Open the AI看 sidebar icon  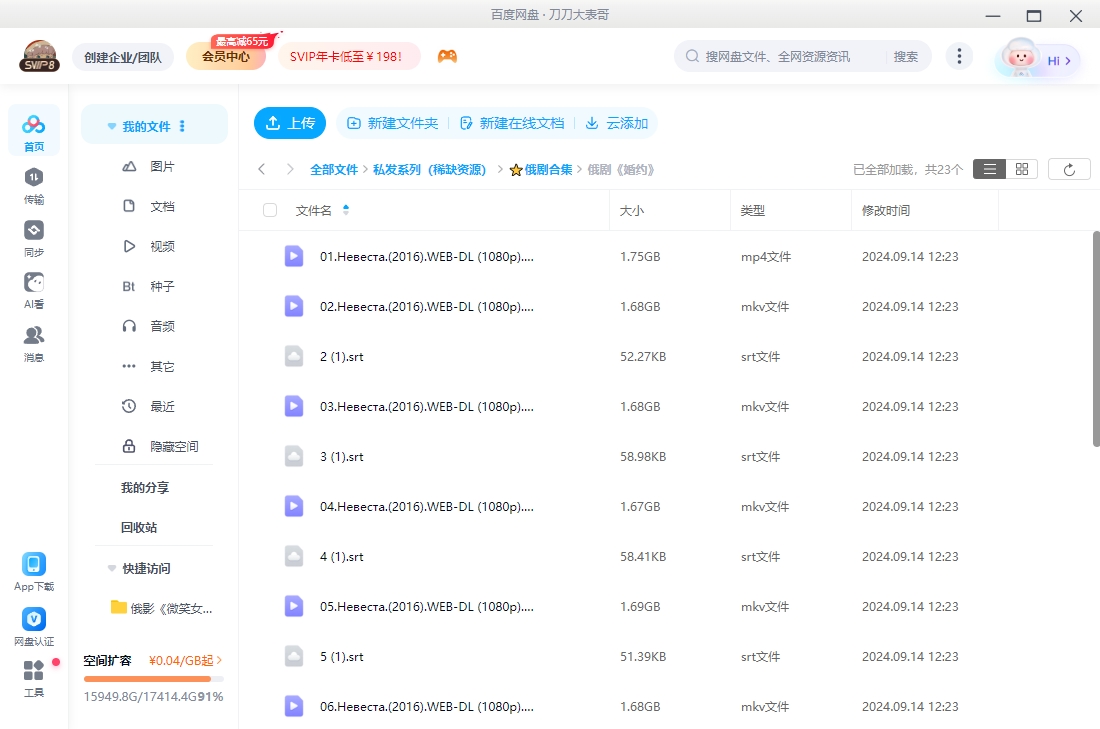[34, 283]
